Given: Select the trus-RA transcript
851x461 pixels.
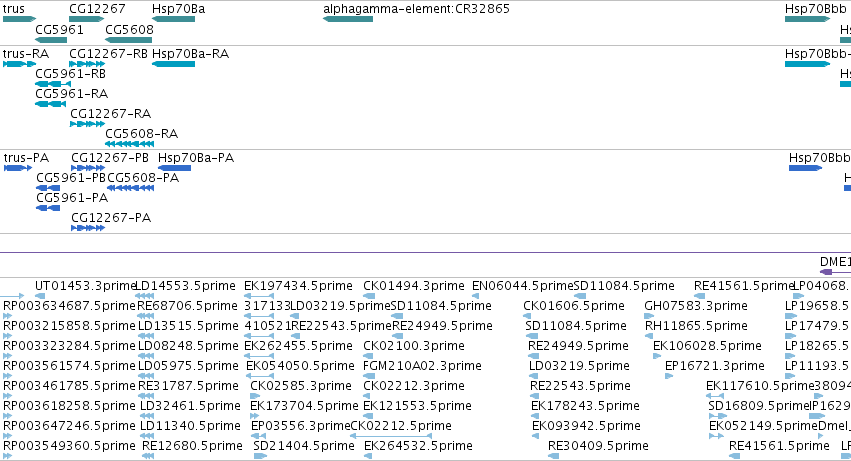Looking at the screenshot, I should point(19,64).
